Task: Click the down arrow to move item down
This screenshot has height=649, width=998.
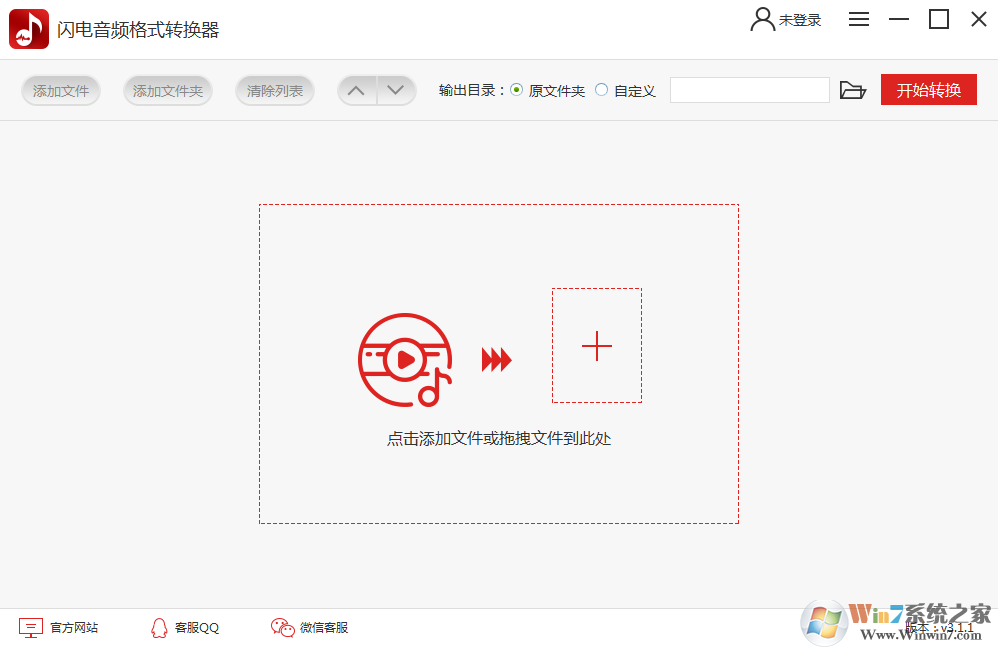Action: coord(396,90)
